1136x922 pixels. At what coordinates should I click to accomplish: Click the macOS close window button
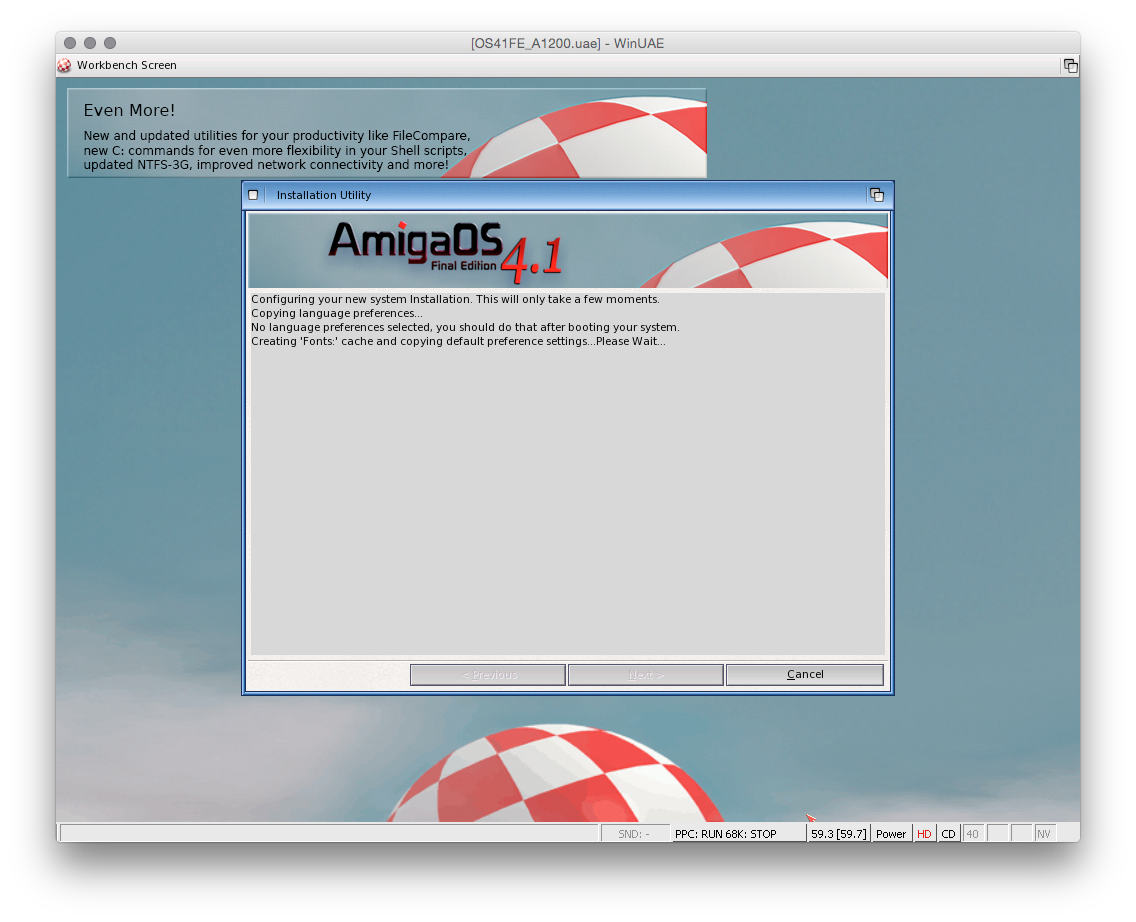coord(70,43)
